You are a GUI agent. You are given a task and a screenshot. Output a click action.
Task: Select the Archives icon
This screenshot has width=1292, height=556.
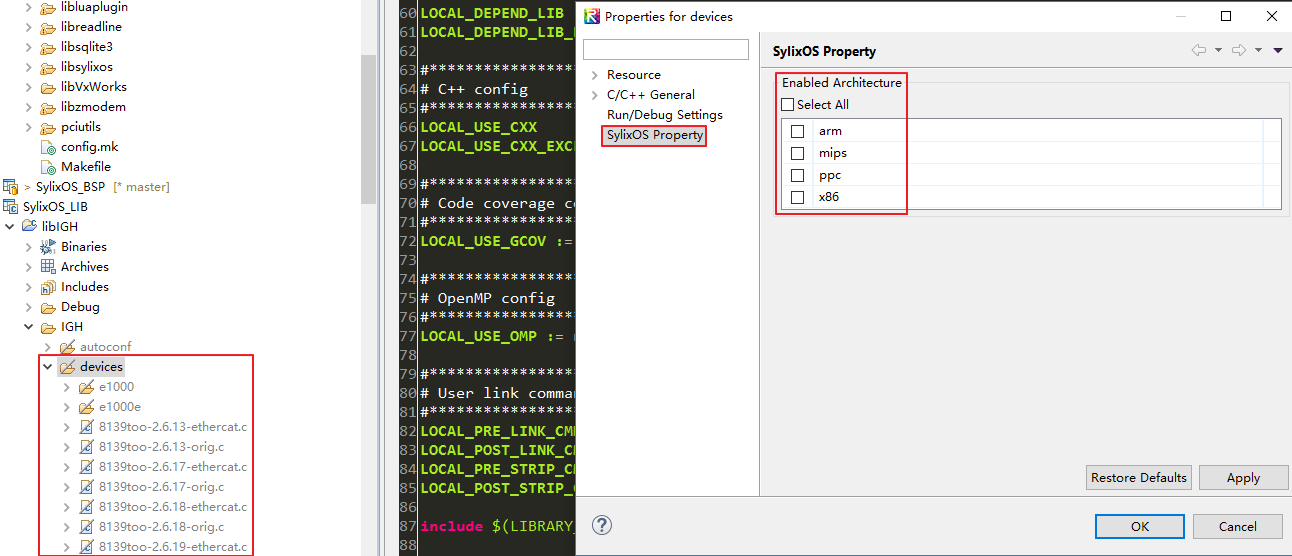(x=48, y=267)
